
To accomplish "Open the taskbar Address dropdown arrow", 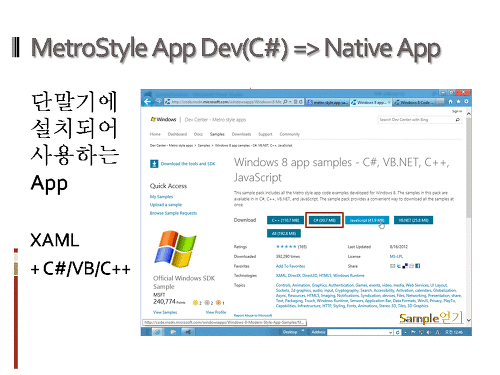I will [391, 332].
